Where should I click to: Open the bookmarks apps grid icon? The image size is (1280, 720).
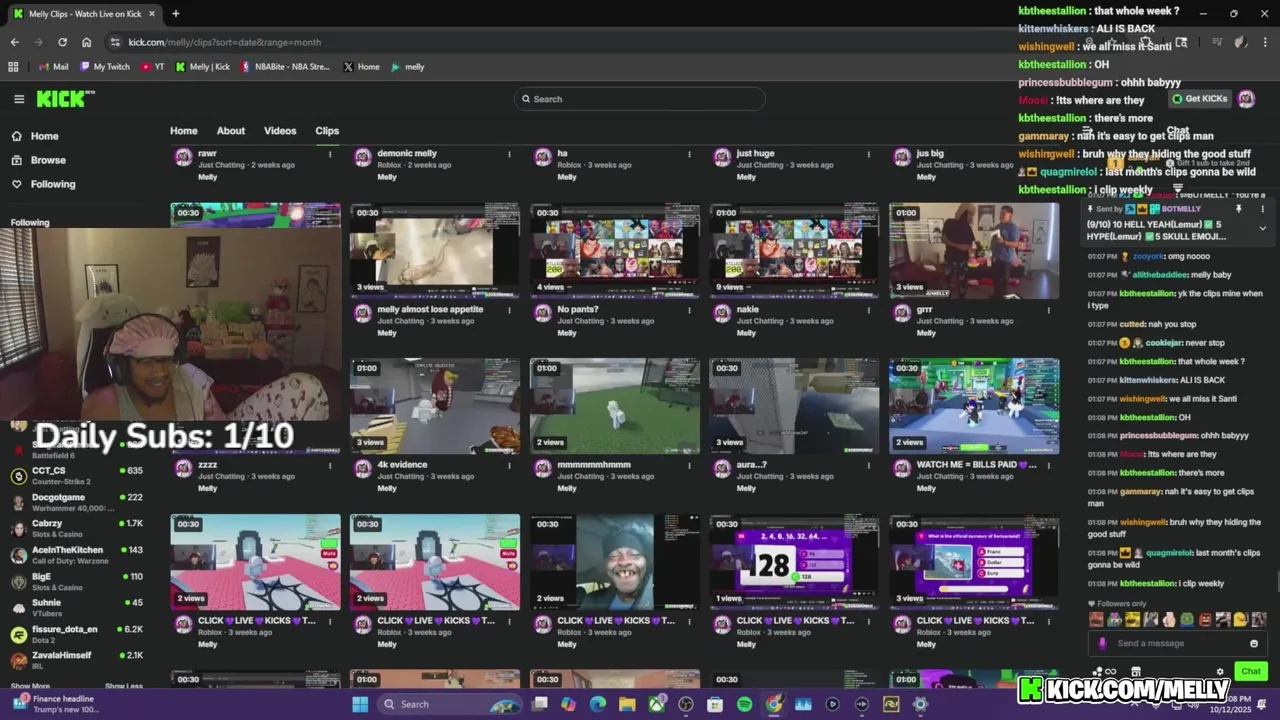coord(13,67)
